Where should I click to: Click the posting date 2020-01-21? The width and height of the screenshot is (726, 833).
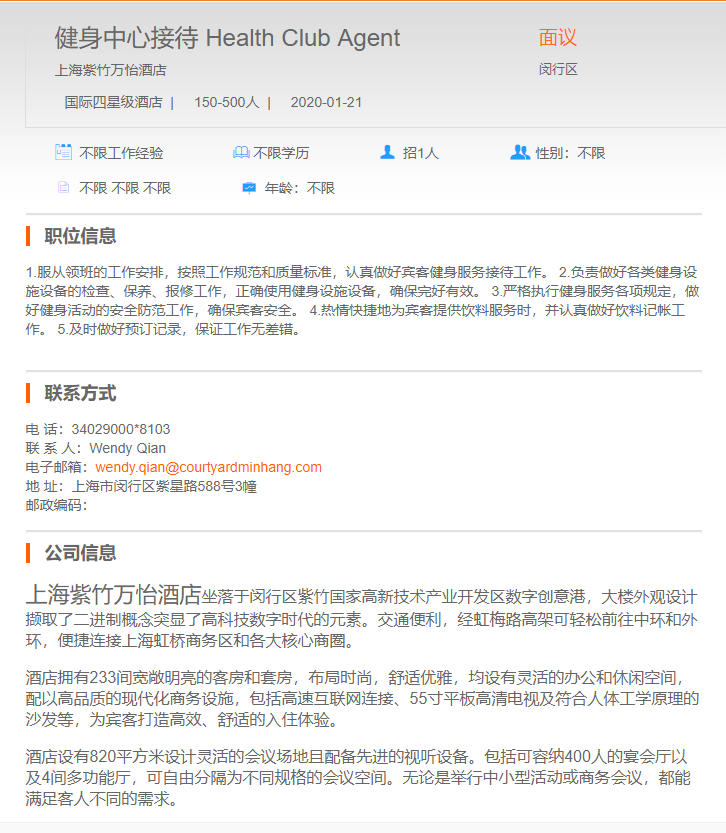point(326,102)
